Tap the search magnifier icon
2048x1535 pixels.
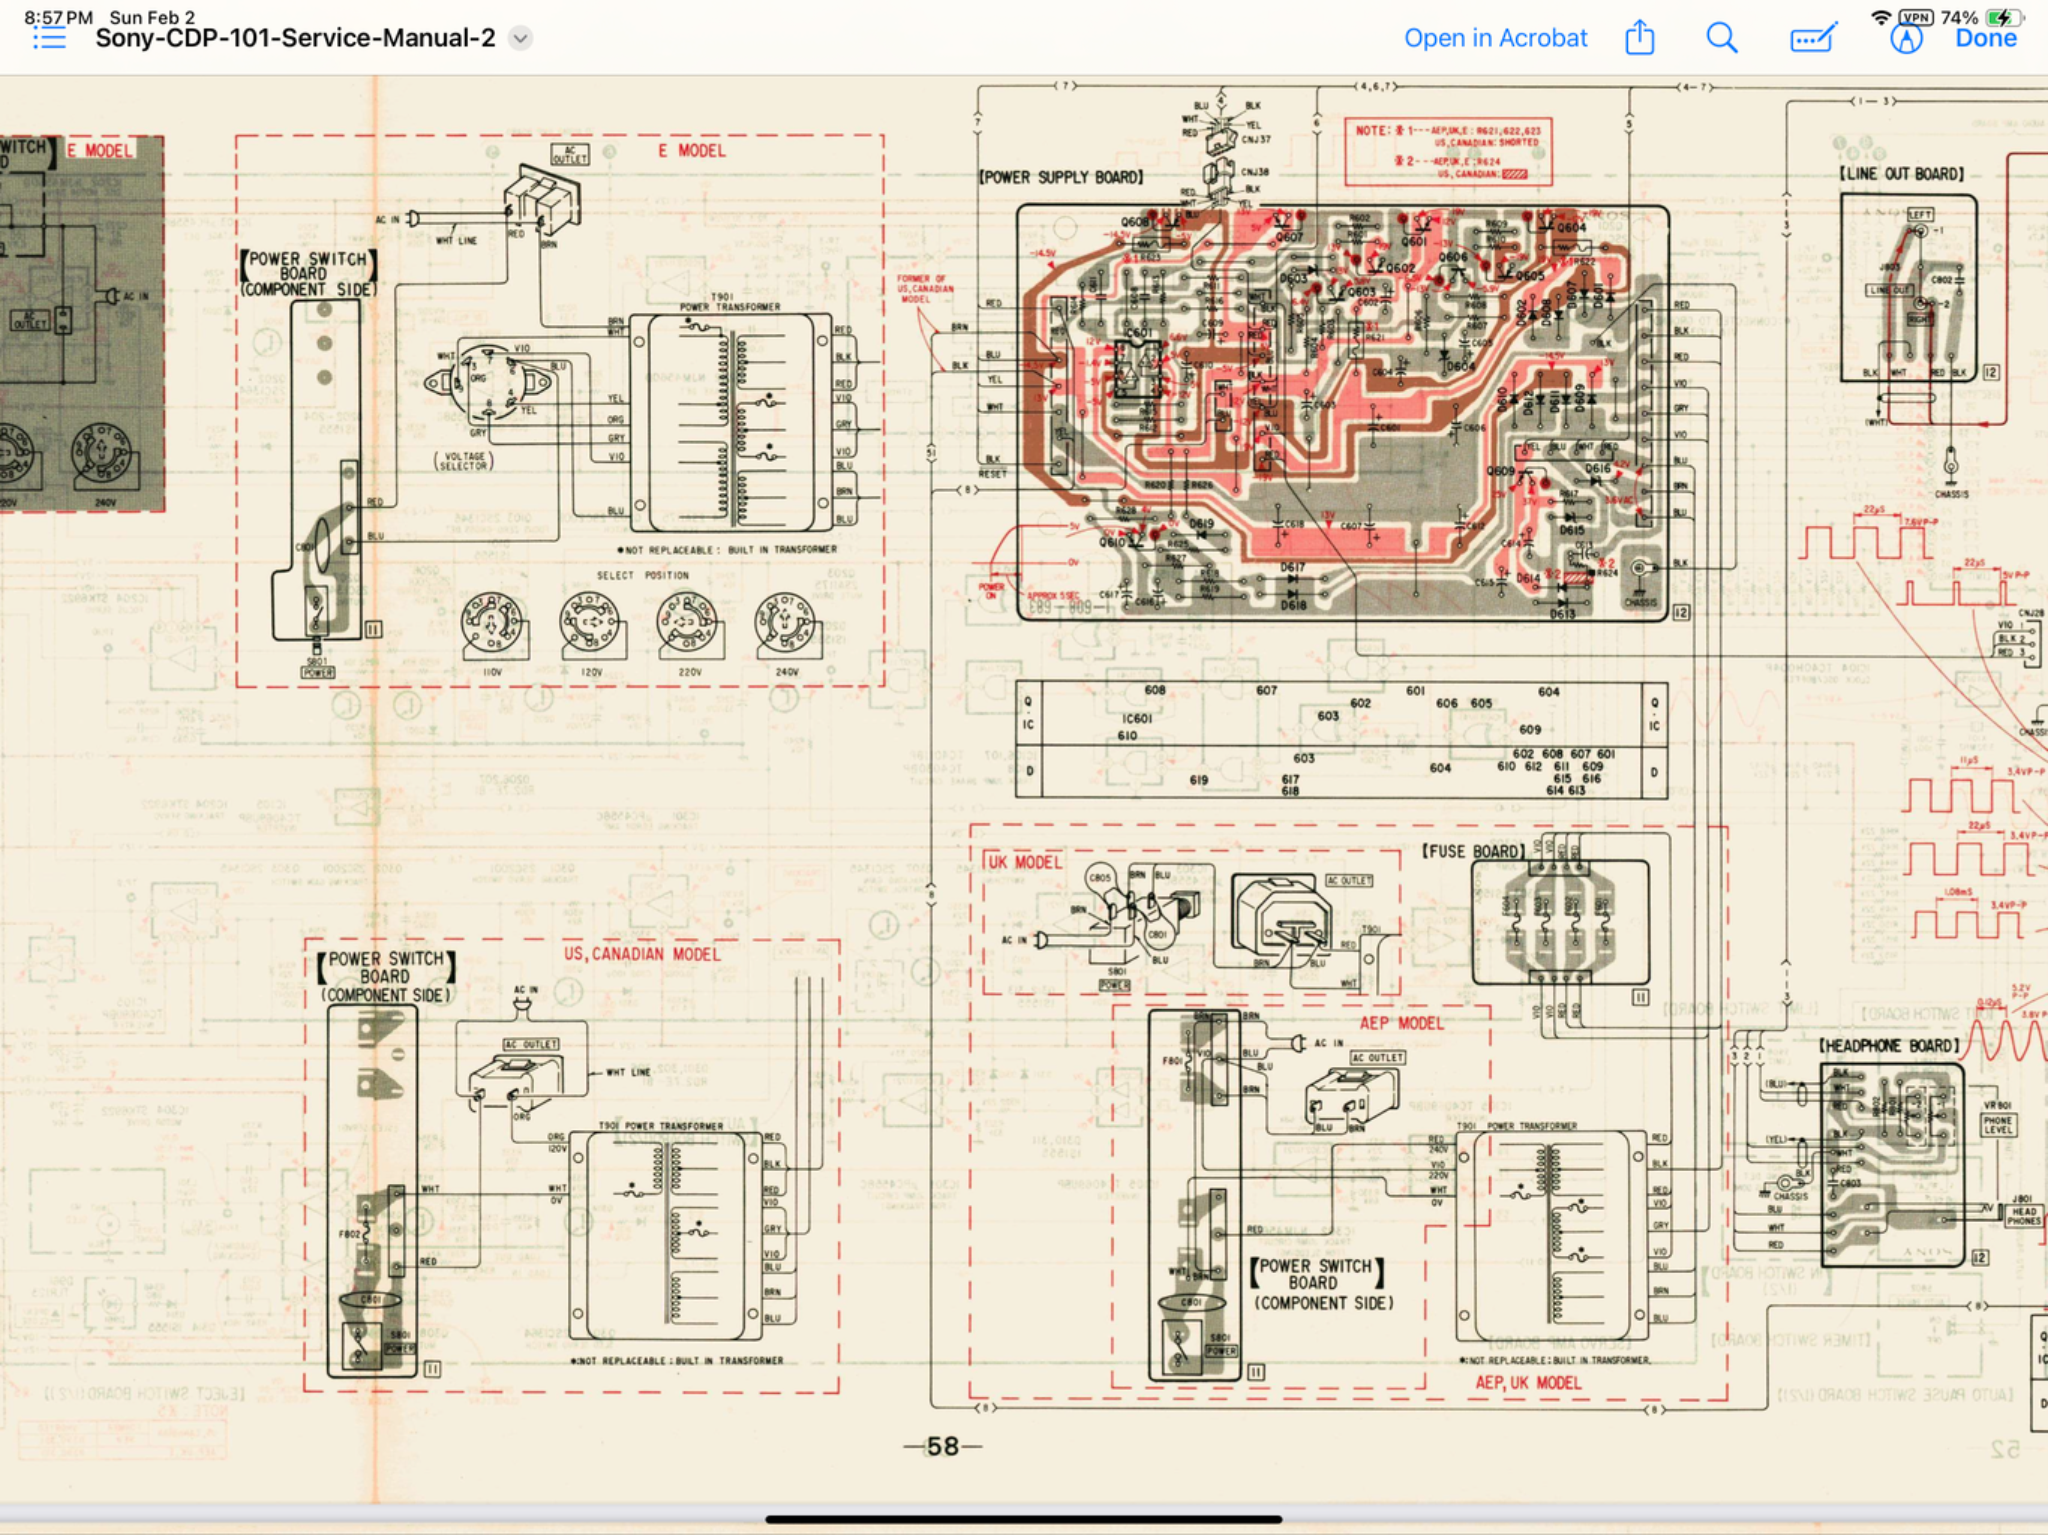(x=1722, y=38)
